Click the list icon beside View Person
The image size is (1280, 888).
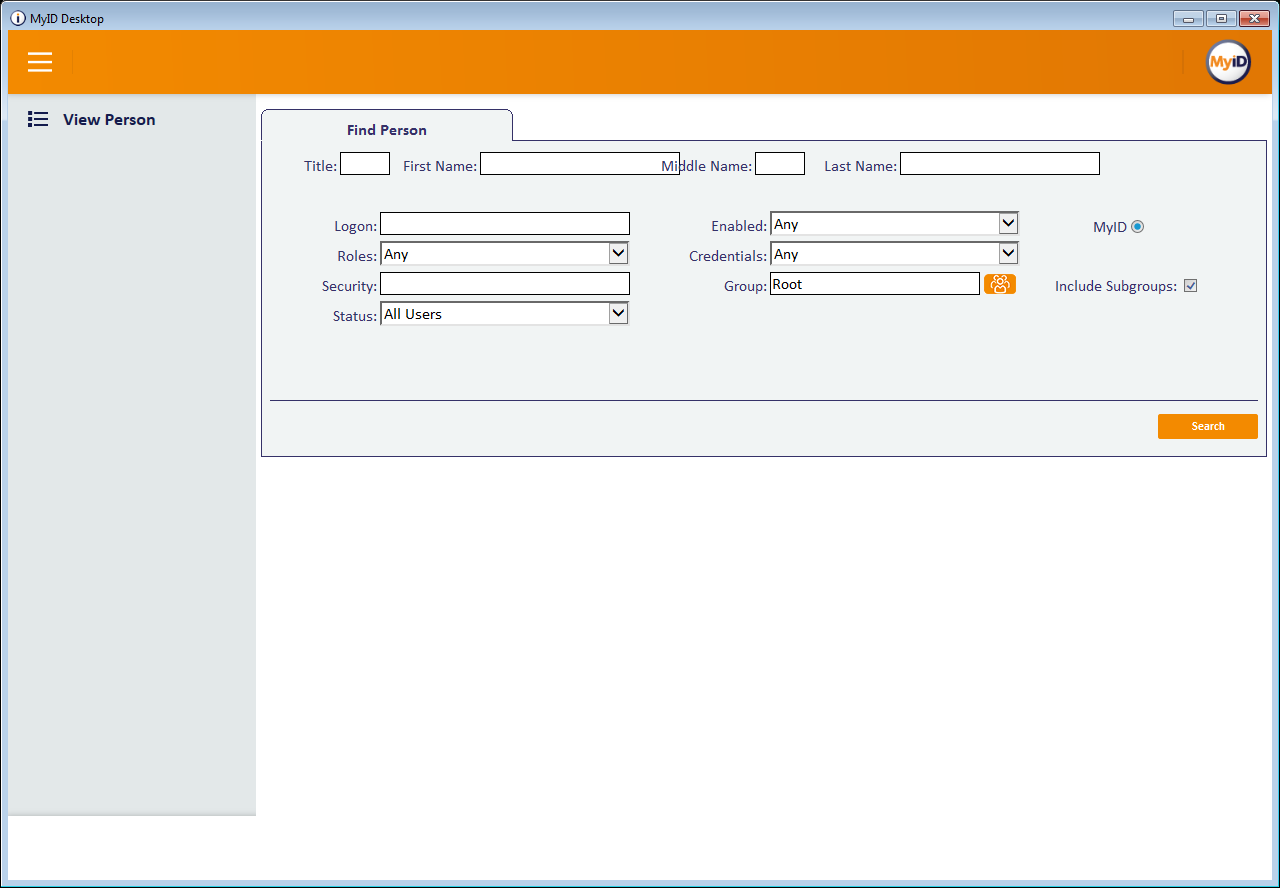(38, 119)
